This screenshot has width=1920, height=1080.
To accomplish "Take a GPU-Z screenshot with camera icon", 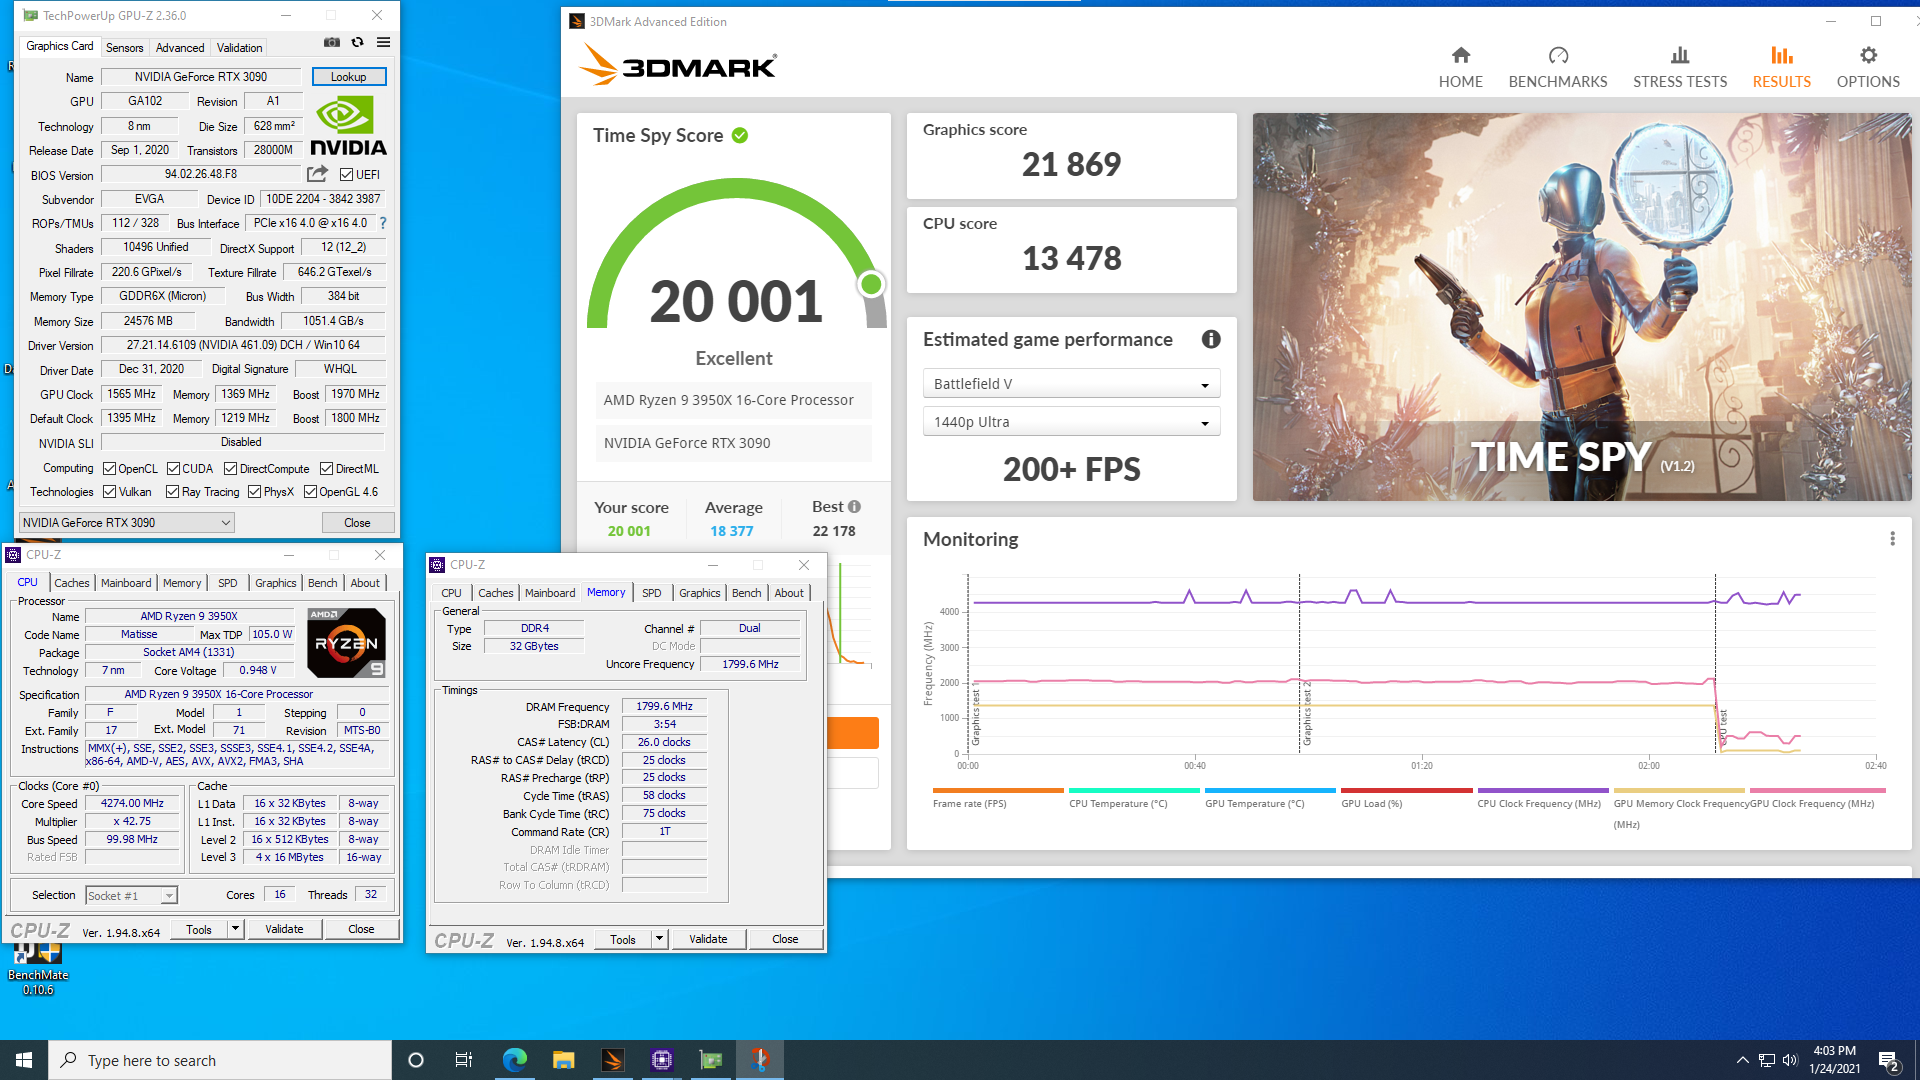I will pos(331,42).
